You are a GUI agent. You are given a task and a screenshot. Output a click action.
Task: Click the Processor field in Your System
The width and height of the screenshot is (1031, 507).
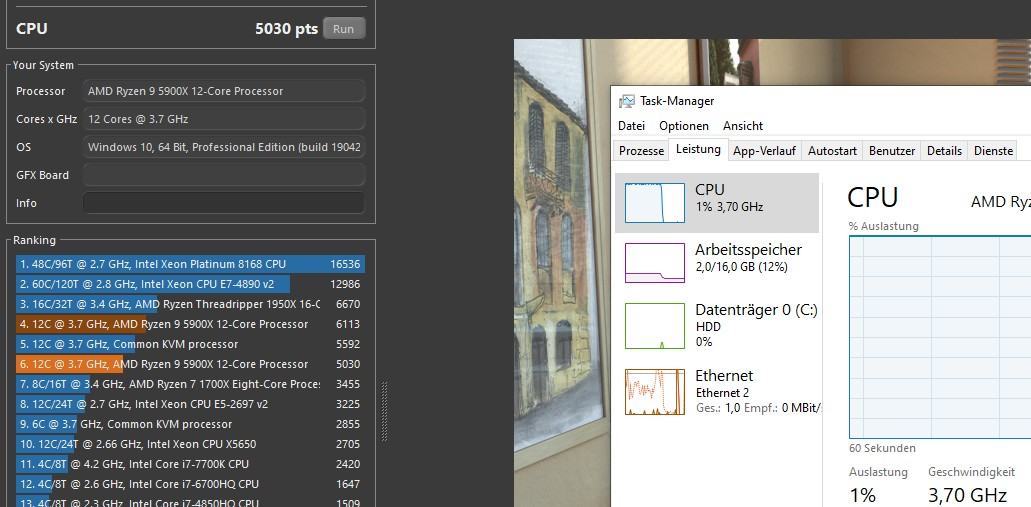coord(224,91)
